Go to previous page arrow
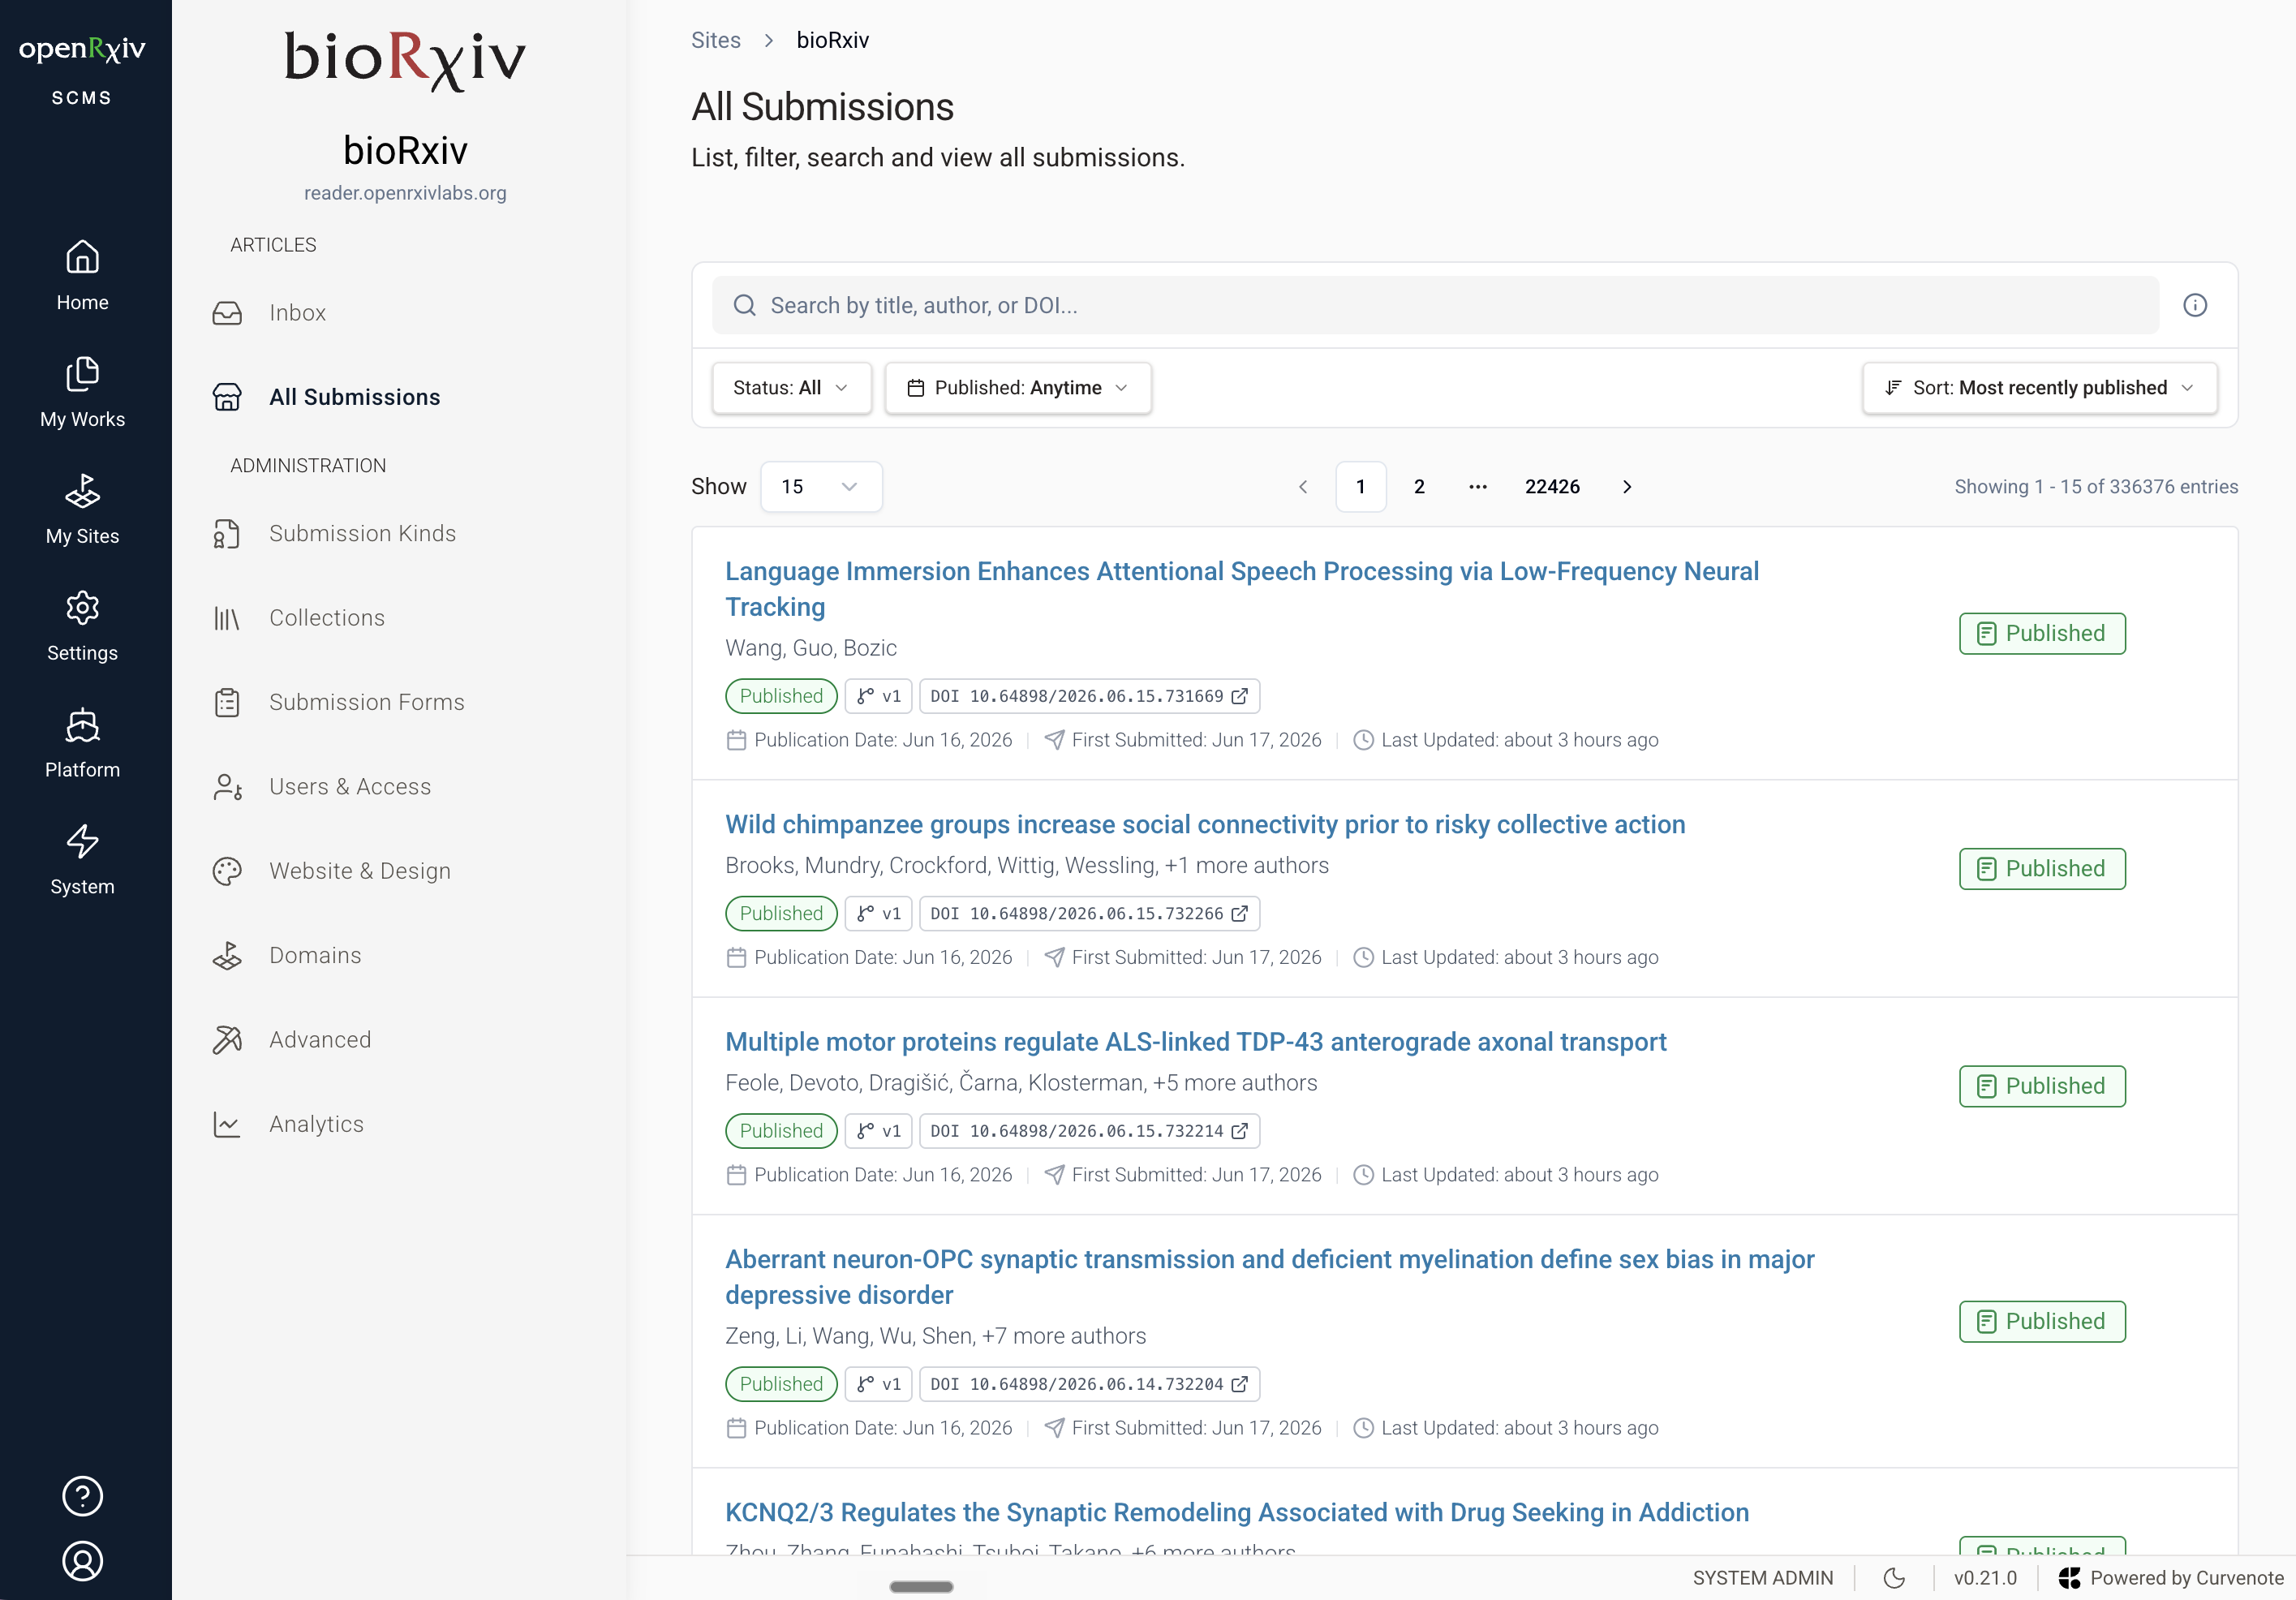 [x=1303, y=487]
